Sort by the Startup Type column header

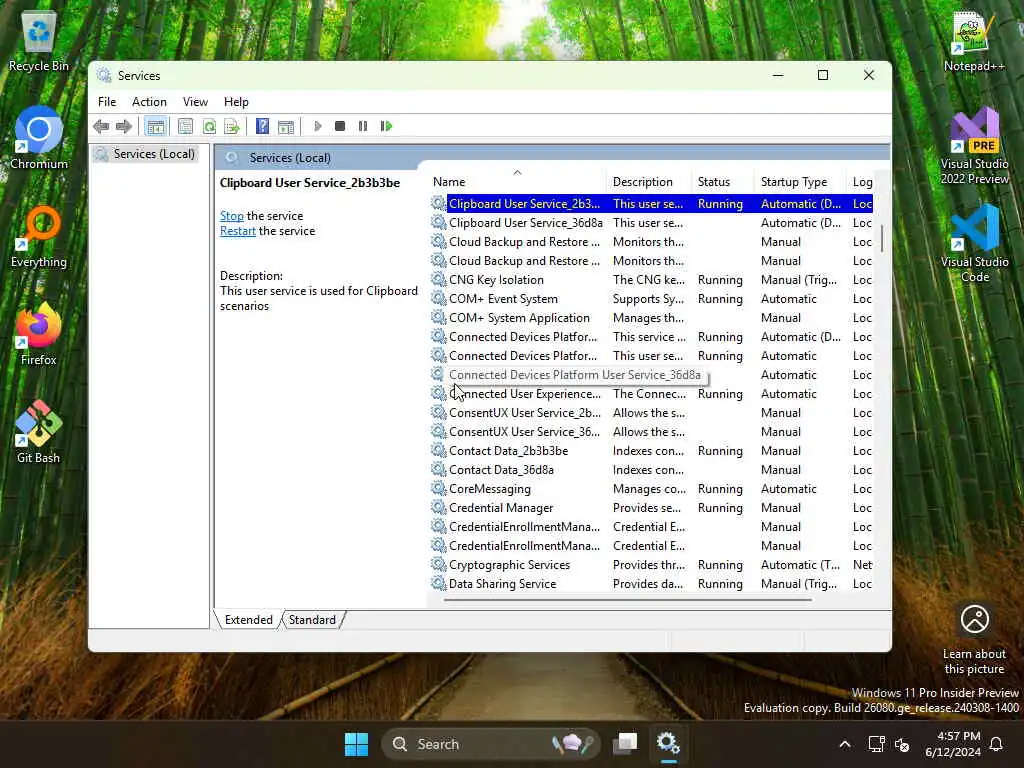point(801,182)
